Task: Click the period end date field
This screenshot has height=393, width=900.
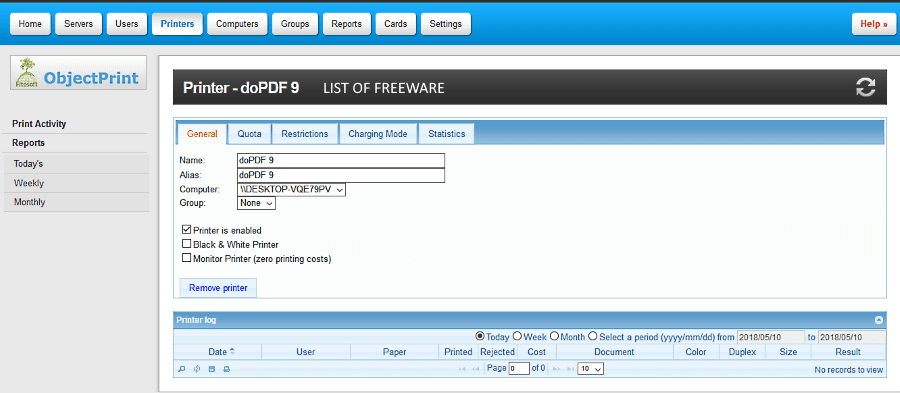Action: point(852,337)
